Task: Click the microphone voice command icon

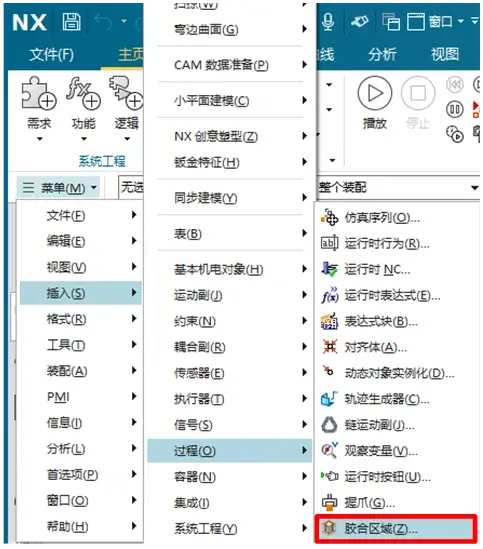Action: (328, 22)
